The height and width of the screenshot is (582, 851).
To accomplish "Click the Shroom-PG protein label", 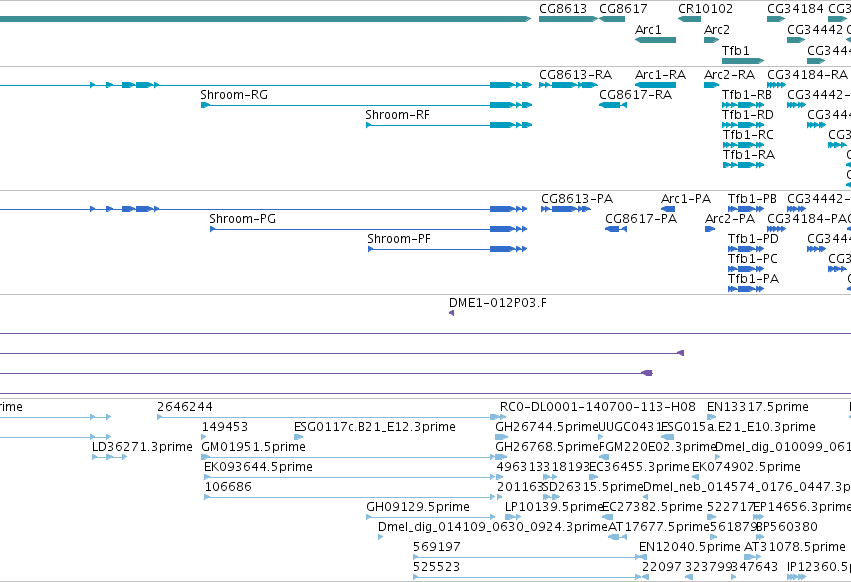I will 243,219.
